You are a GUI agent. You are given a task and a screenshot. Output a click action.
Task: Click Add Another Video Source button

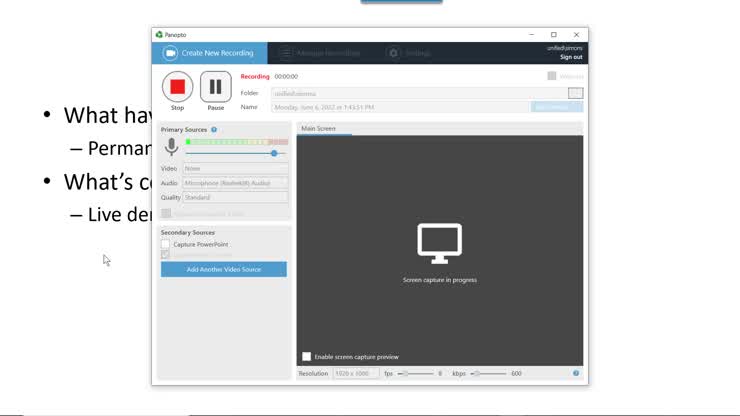(223, 270)
